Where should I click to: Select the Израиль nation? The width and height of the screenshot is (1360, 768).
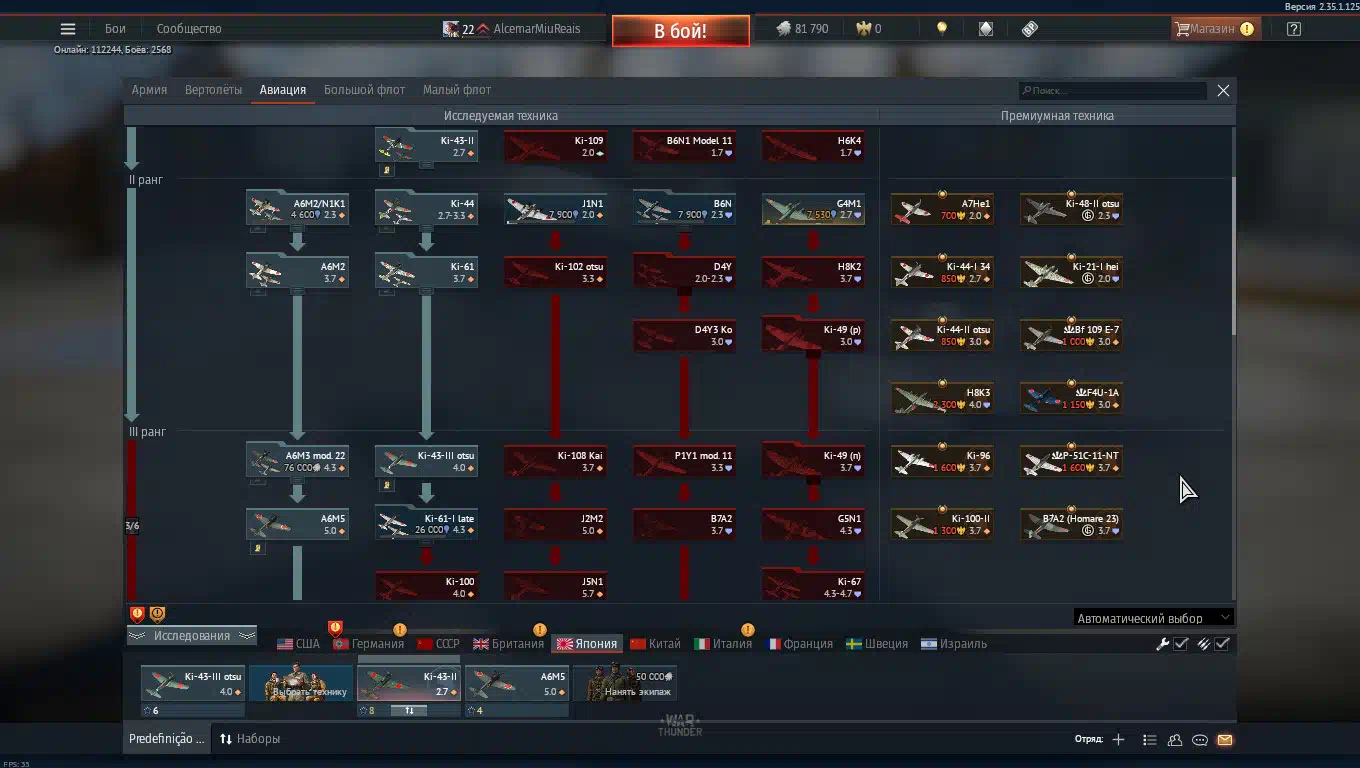[x=954, y=644]
